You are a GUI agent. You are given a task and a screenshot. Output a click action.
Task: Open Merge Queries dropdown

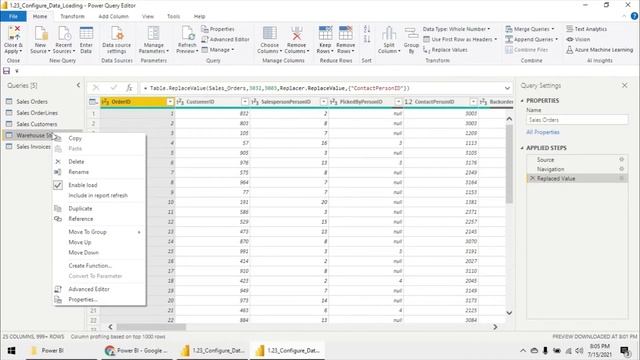click(530, 29)
